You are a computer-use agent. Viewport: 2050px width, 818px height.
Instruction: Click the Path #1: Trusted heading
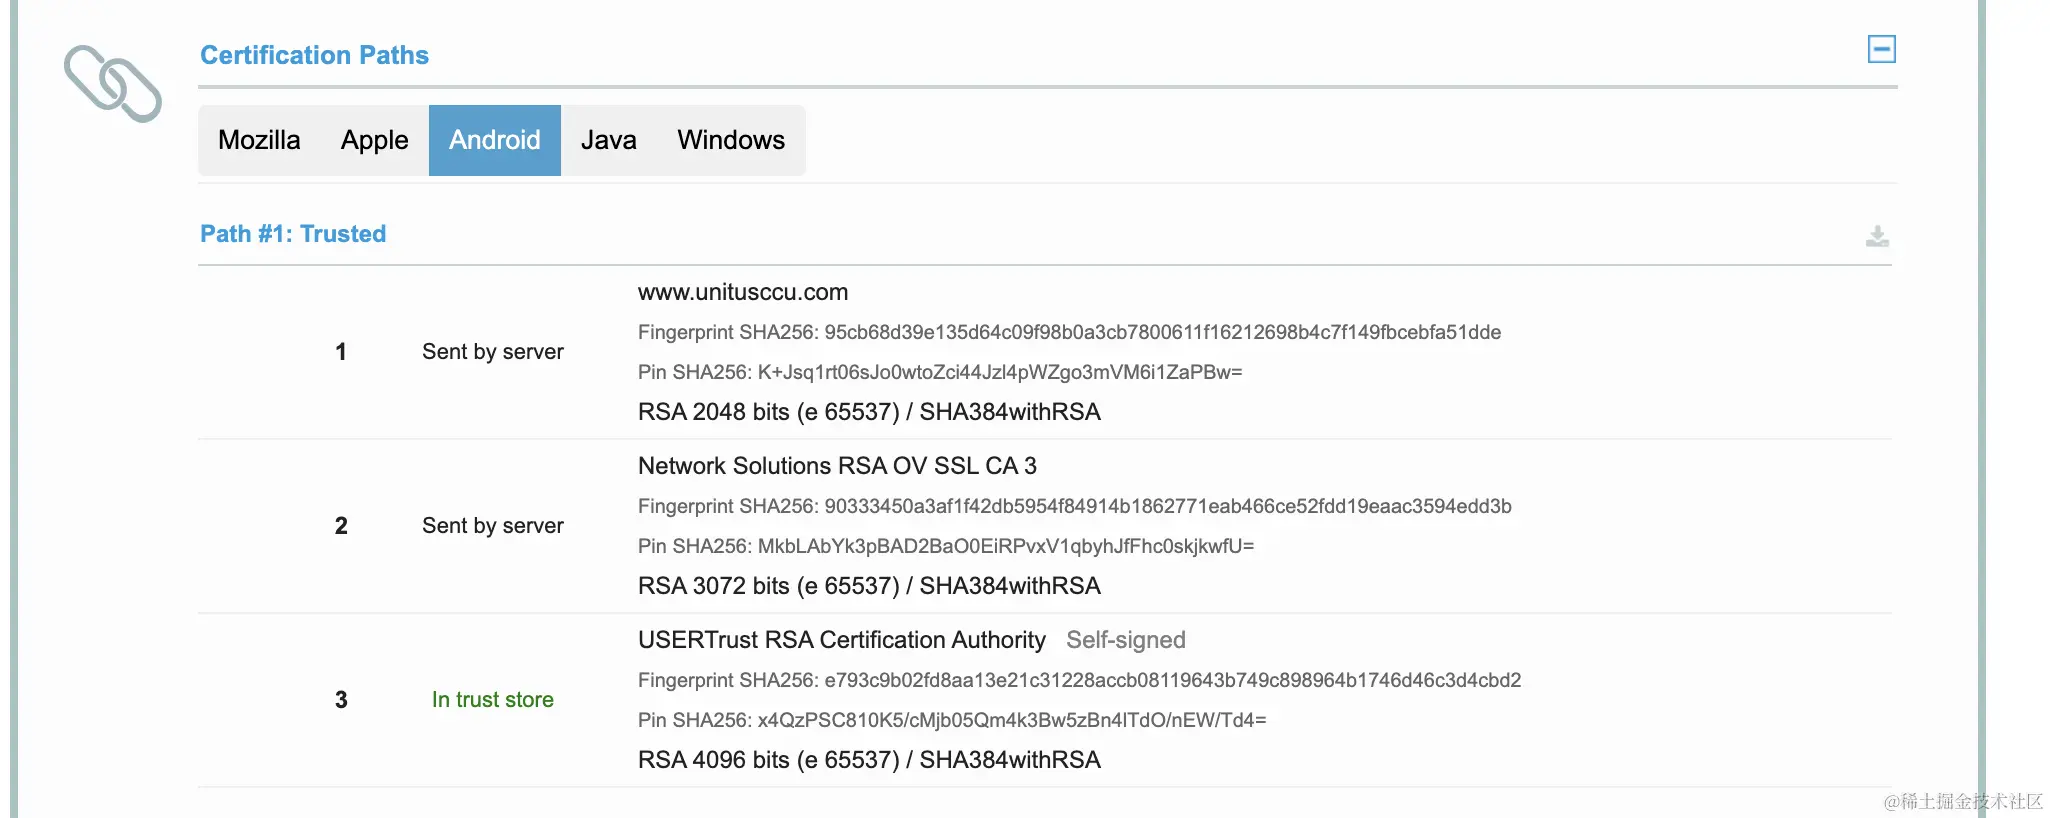(x=293, y=234)
